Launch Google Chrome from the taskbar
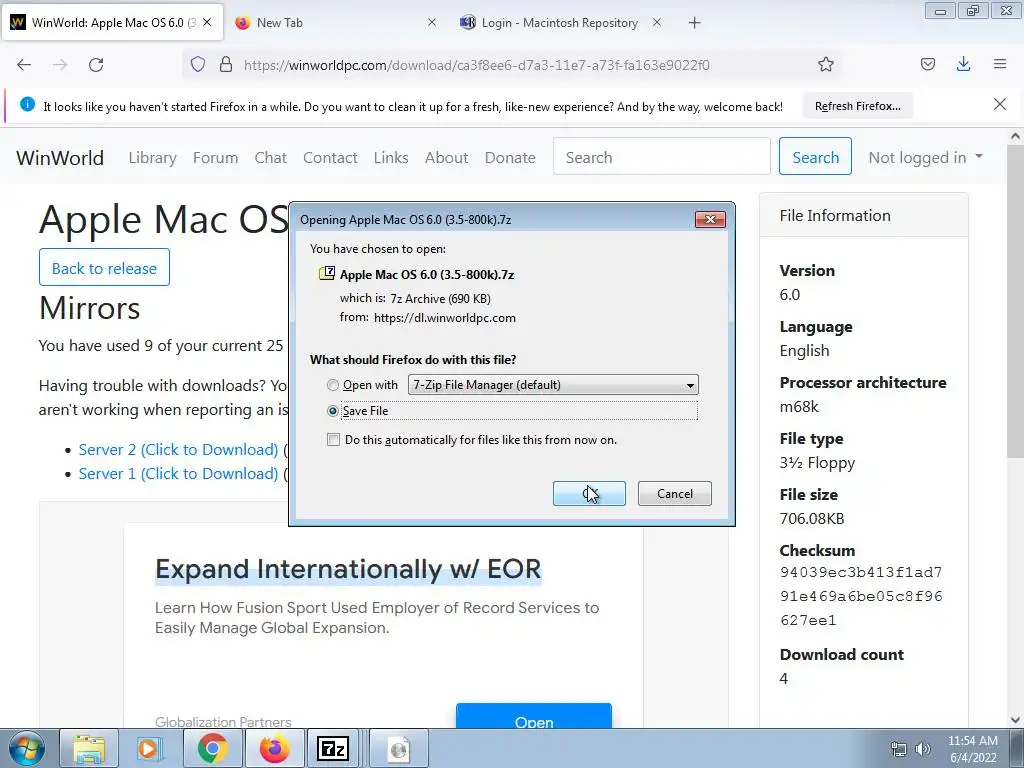The width and height of the screenshot is (1024, 768). 212,748
